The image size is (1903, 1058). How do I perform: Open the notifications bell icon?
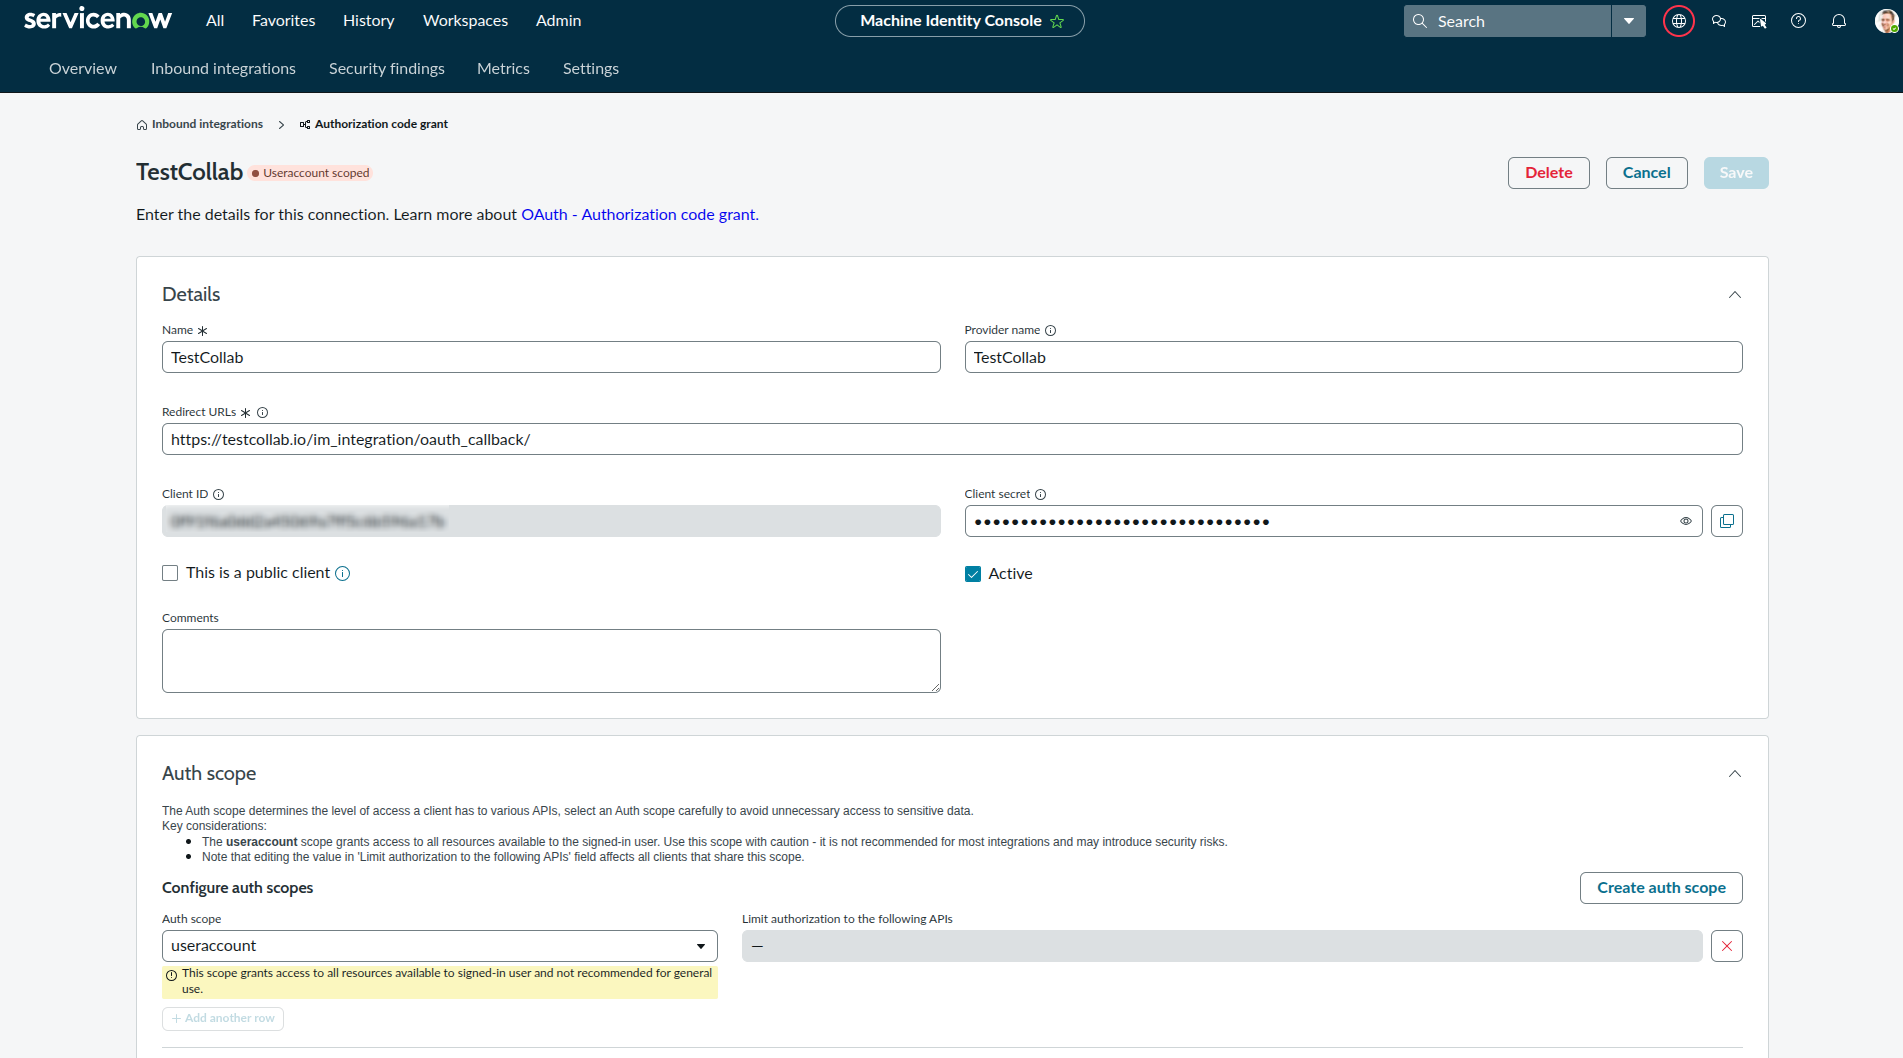click(x=1839, y=21)
